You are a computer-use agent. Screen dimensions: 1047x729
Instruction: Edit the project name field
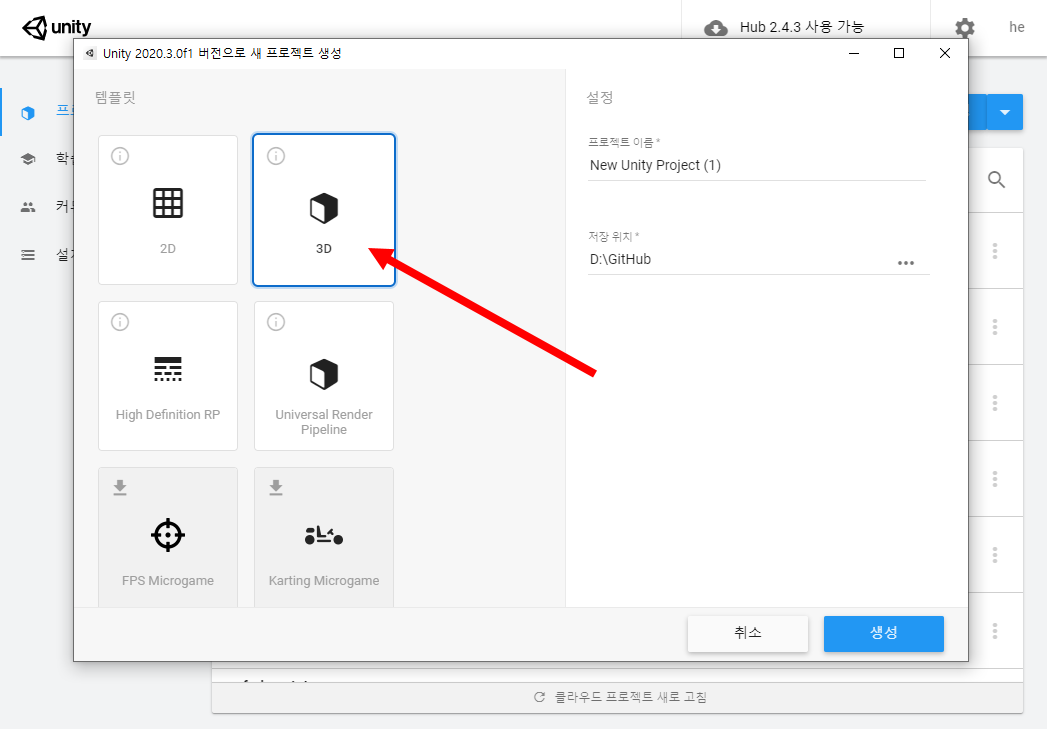point(757,166)
